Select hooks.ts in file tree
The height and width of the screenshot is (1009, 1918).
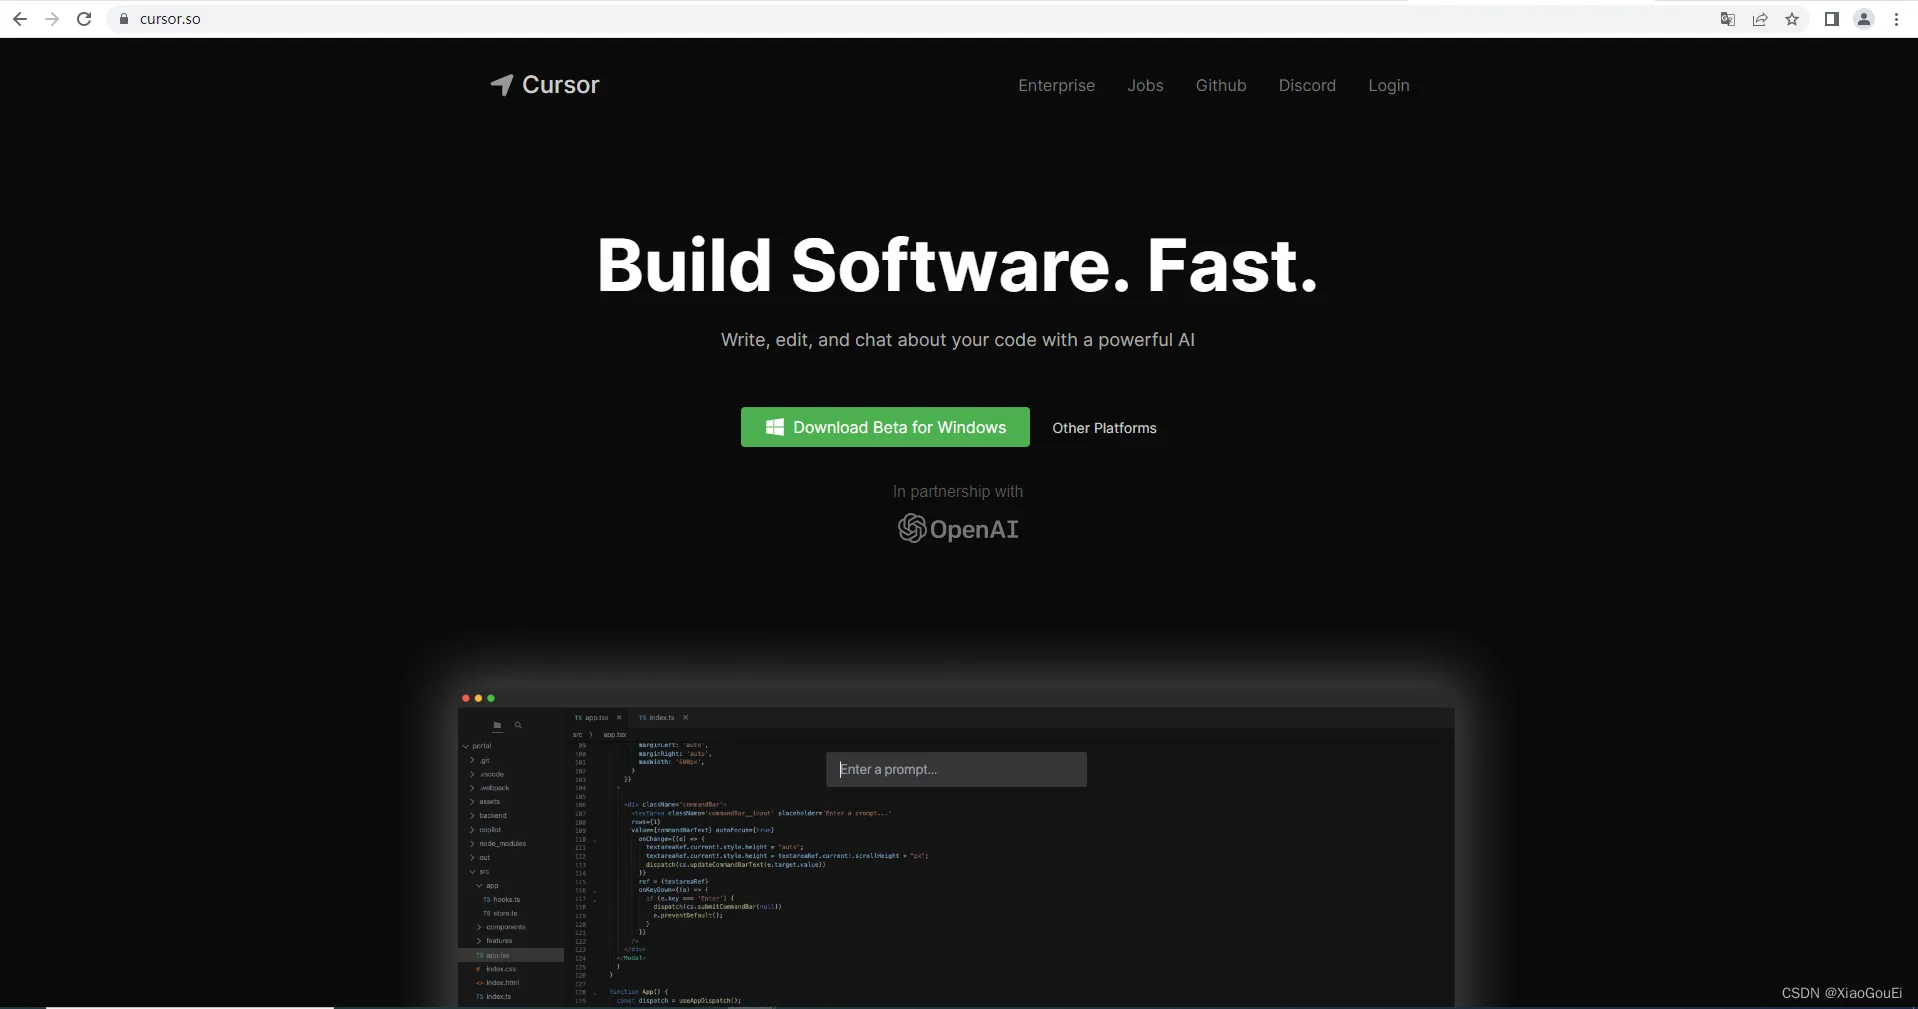click(502, 900)
